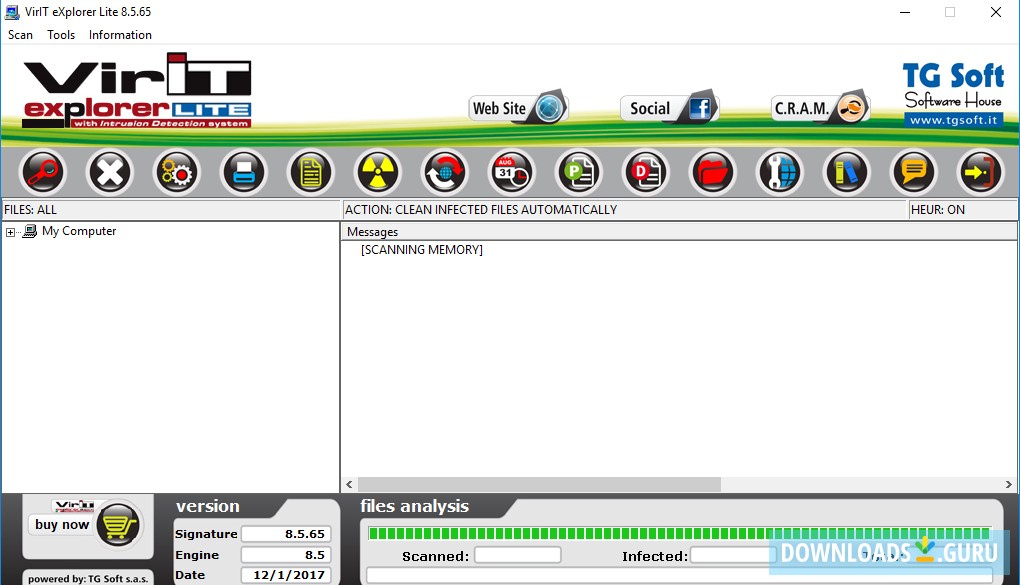Click the powered by: TG Soft s.a.s. text
This screenshot has width=1020, height=585.
click(88, 578)
